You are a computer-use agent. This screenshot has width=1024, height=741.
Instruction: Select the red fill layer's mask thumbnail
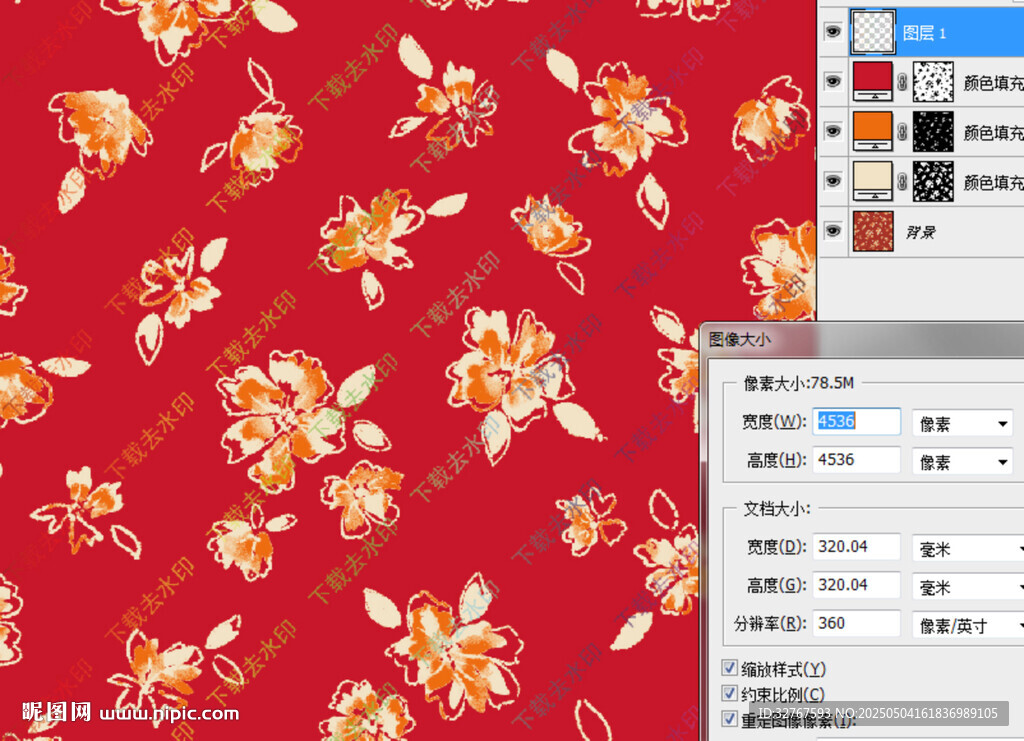click(x=932, y=82)
